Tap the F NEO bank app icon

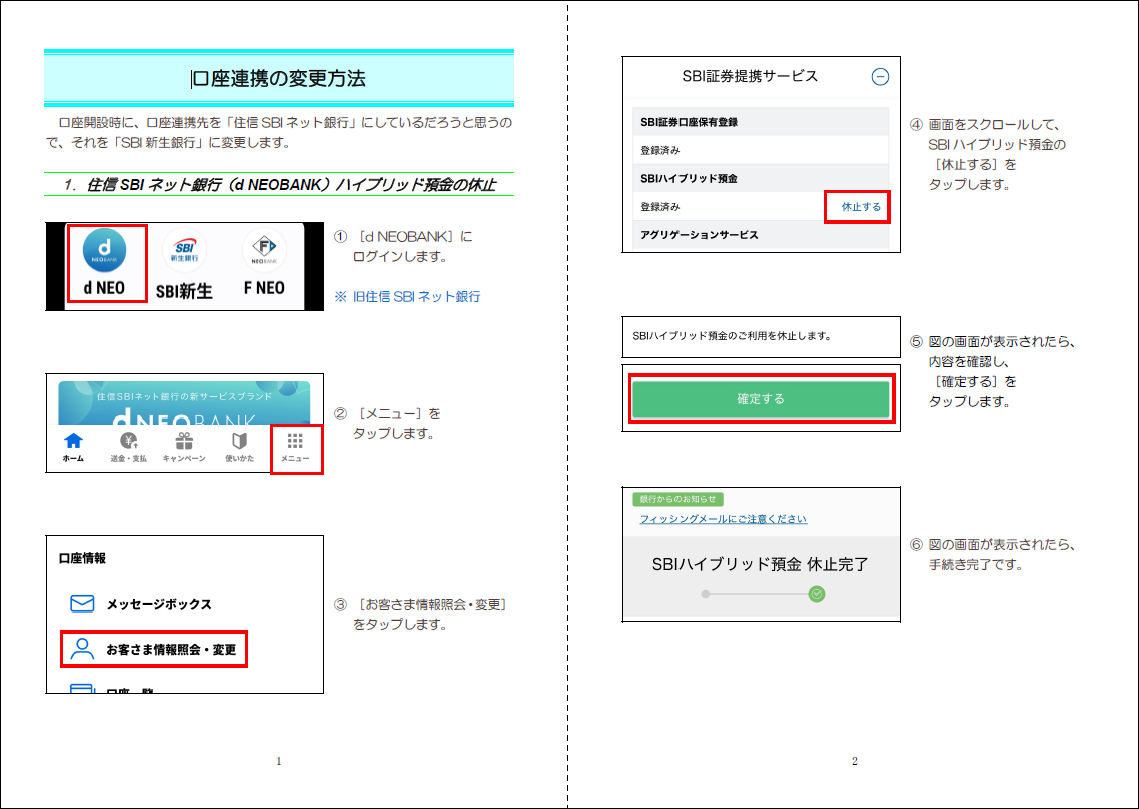(x=264, y=251)
